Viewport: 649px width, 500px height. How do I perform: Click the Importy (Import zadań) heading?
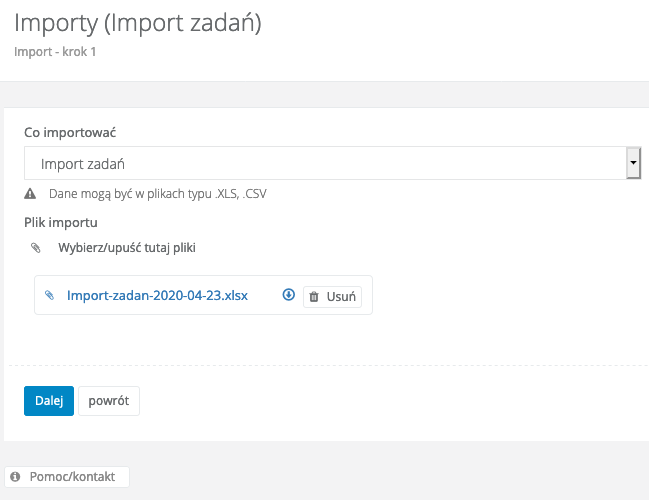138,23
